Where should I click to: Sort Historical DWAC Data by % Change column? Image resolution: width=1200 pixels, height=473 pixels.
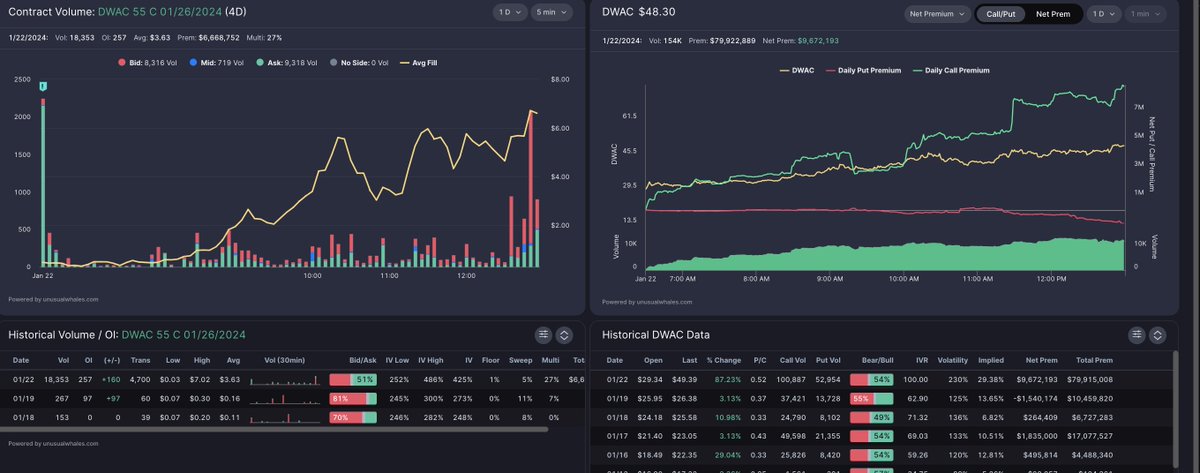(x=722, y=359)
